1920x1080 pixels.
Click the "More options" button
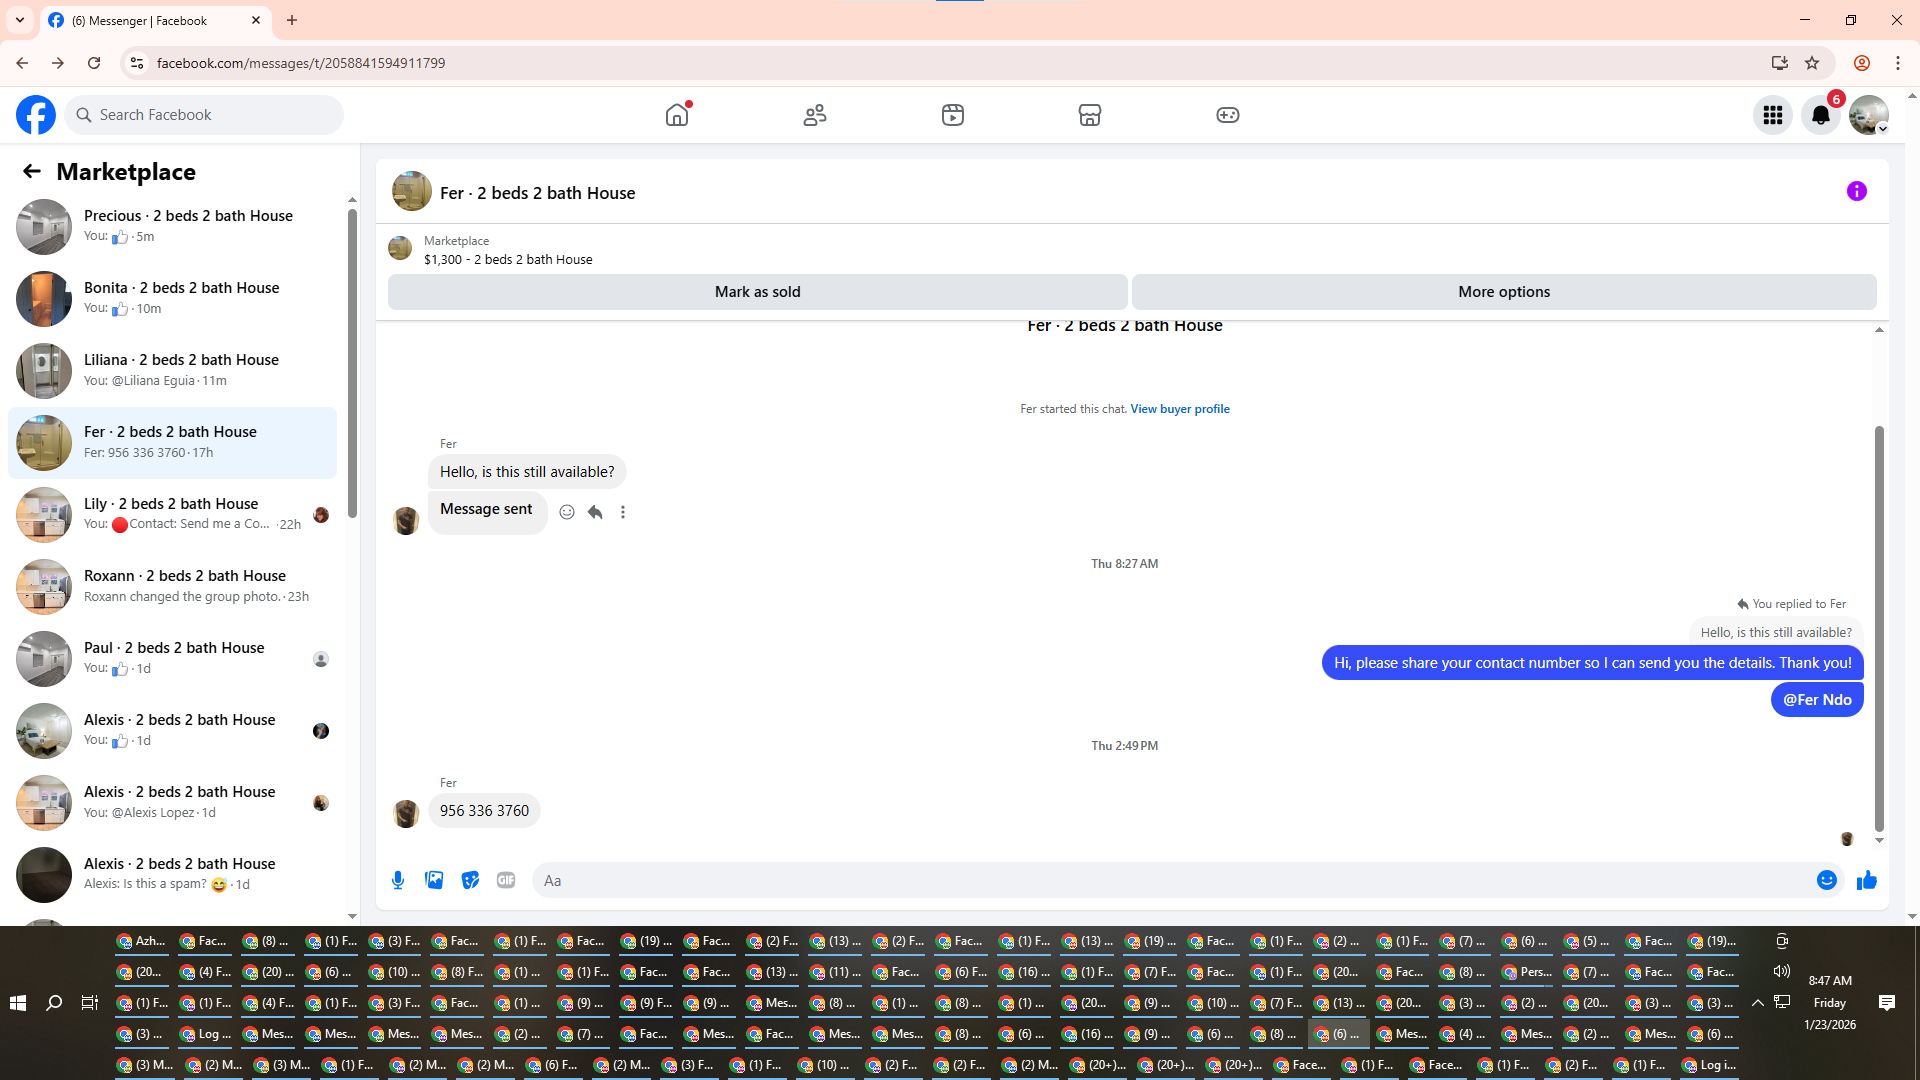point(1503,292)
